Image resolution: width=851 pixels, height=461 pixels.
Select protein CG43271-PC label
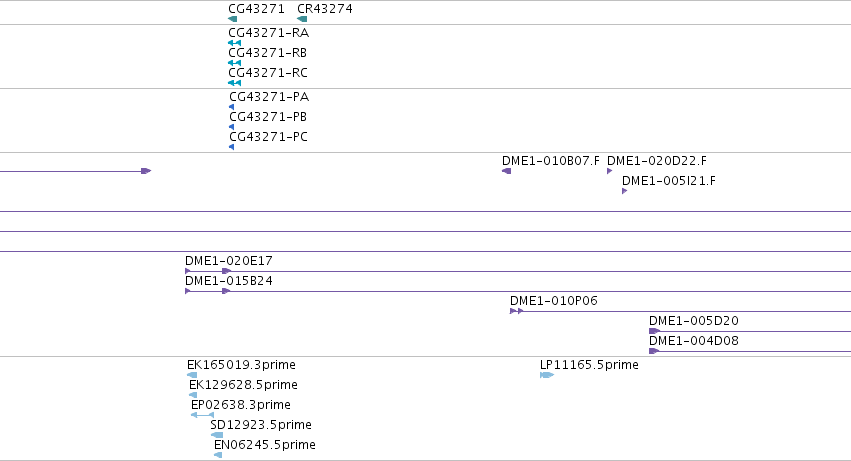click(269, 137)
